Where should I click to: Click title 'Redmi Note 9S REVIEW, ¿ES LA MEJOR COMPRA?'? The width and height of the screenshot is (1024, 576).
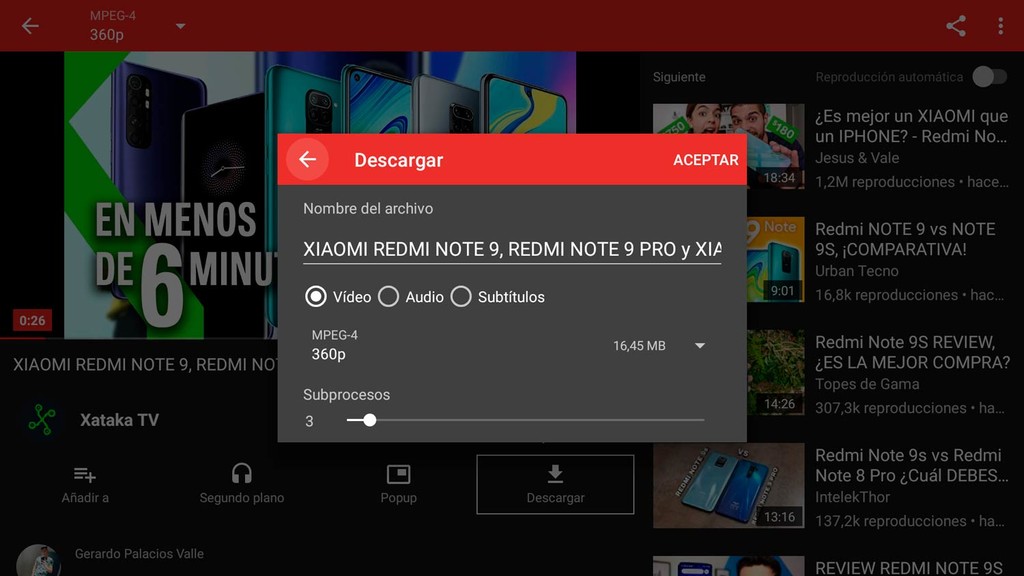tap(912, 352)
